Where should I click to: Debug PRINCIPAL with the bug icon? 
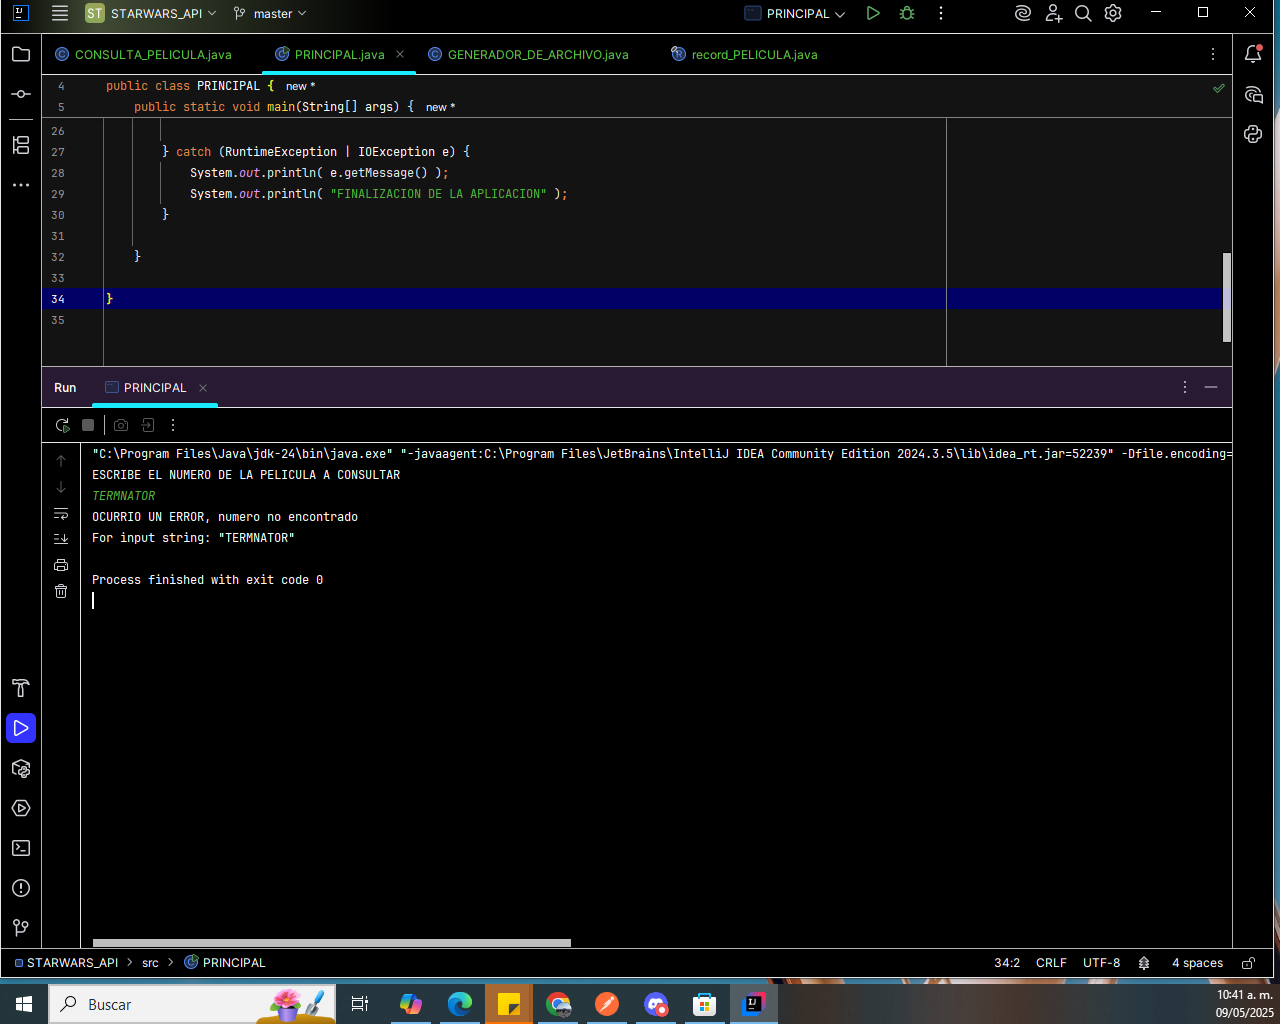point(907,13)
